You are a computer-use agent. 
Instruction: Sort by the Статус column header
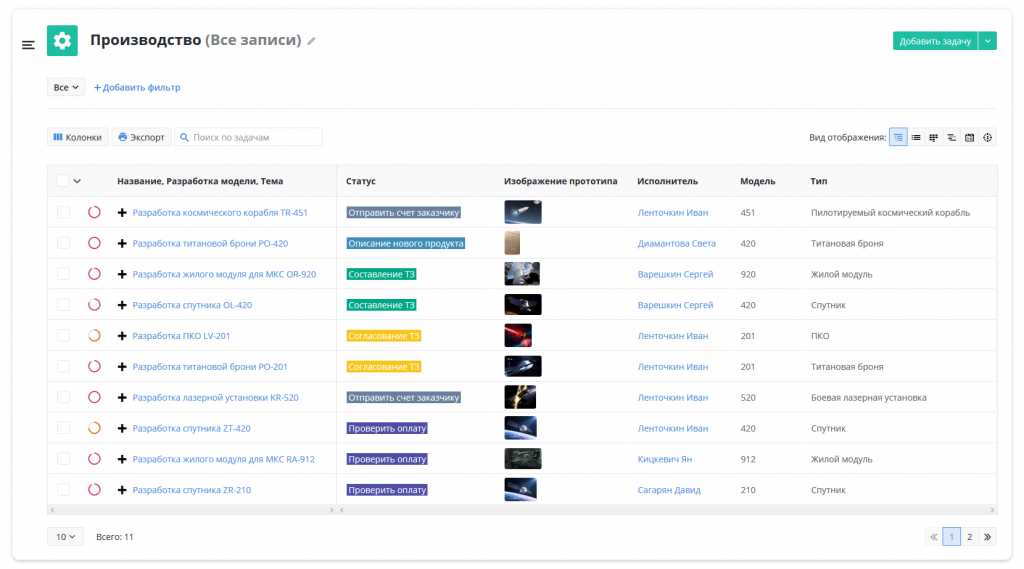coord(361,181)
